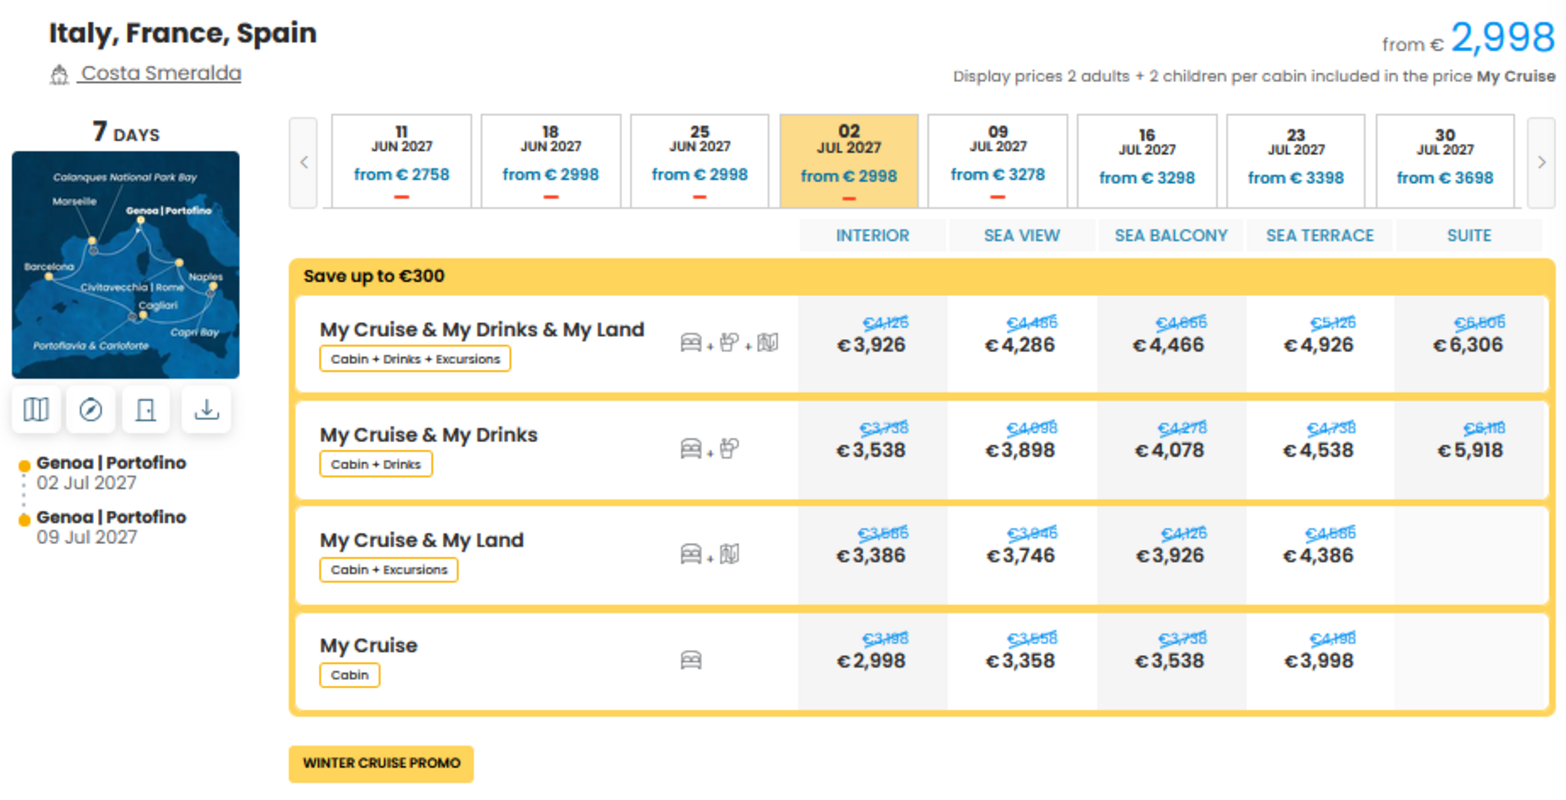Click the WINTER CRUISE PROMO button
Image resolution: width=1566 pixels, height=800 pixels.
pyautogui.click(x=381, y=763)
